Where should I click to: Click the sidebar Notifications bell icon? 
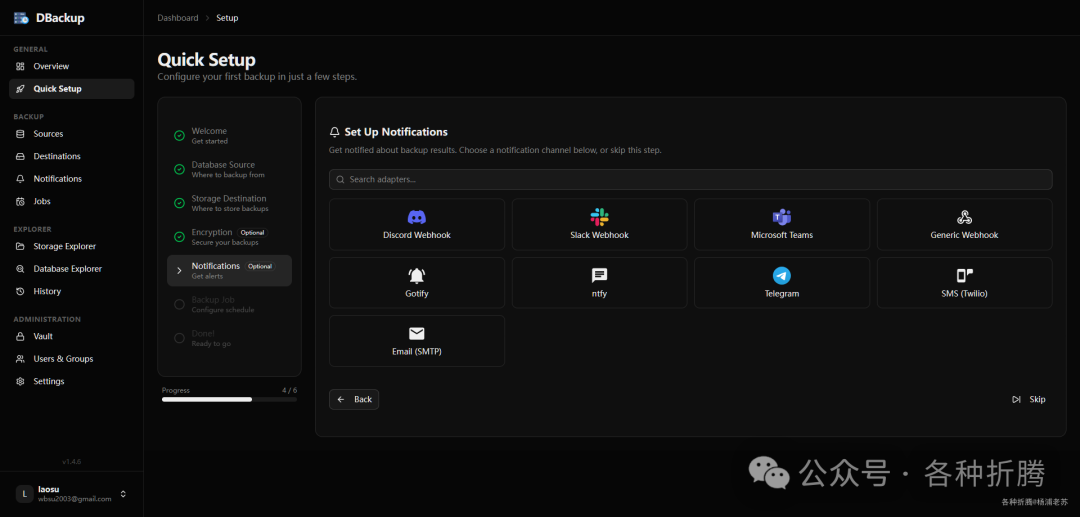[x=20, y=179]
